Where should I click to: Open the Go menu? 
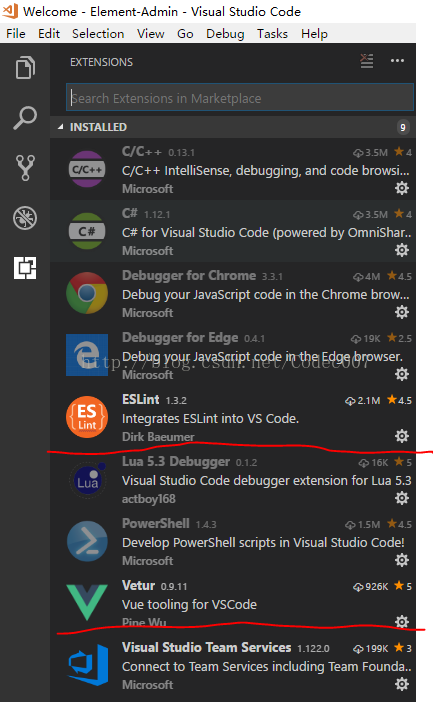pos(185,34)
